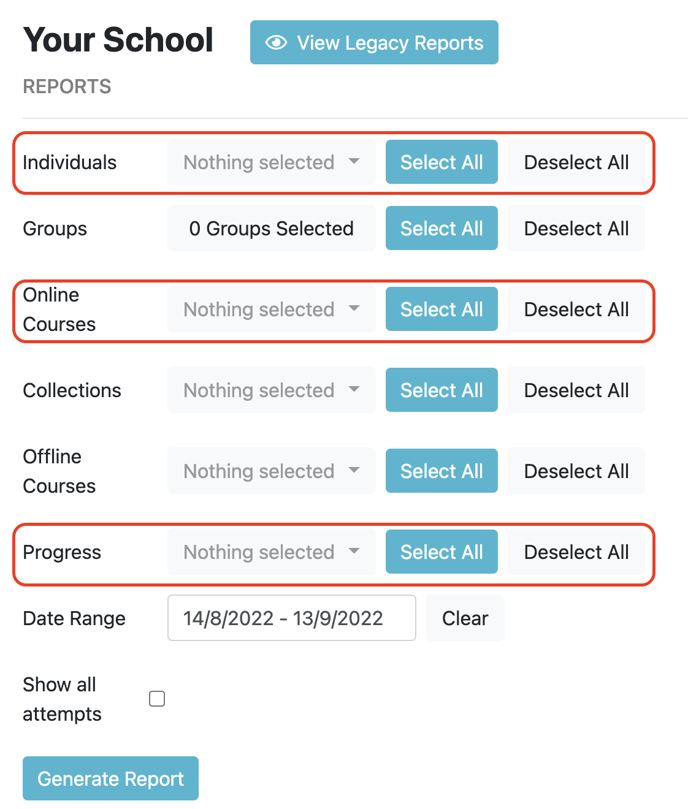
Task: Open the 0 Groups Selected picker
Action: 271,228
